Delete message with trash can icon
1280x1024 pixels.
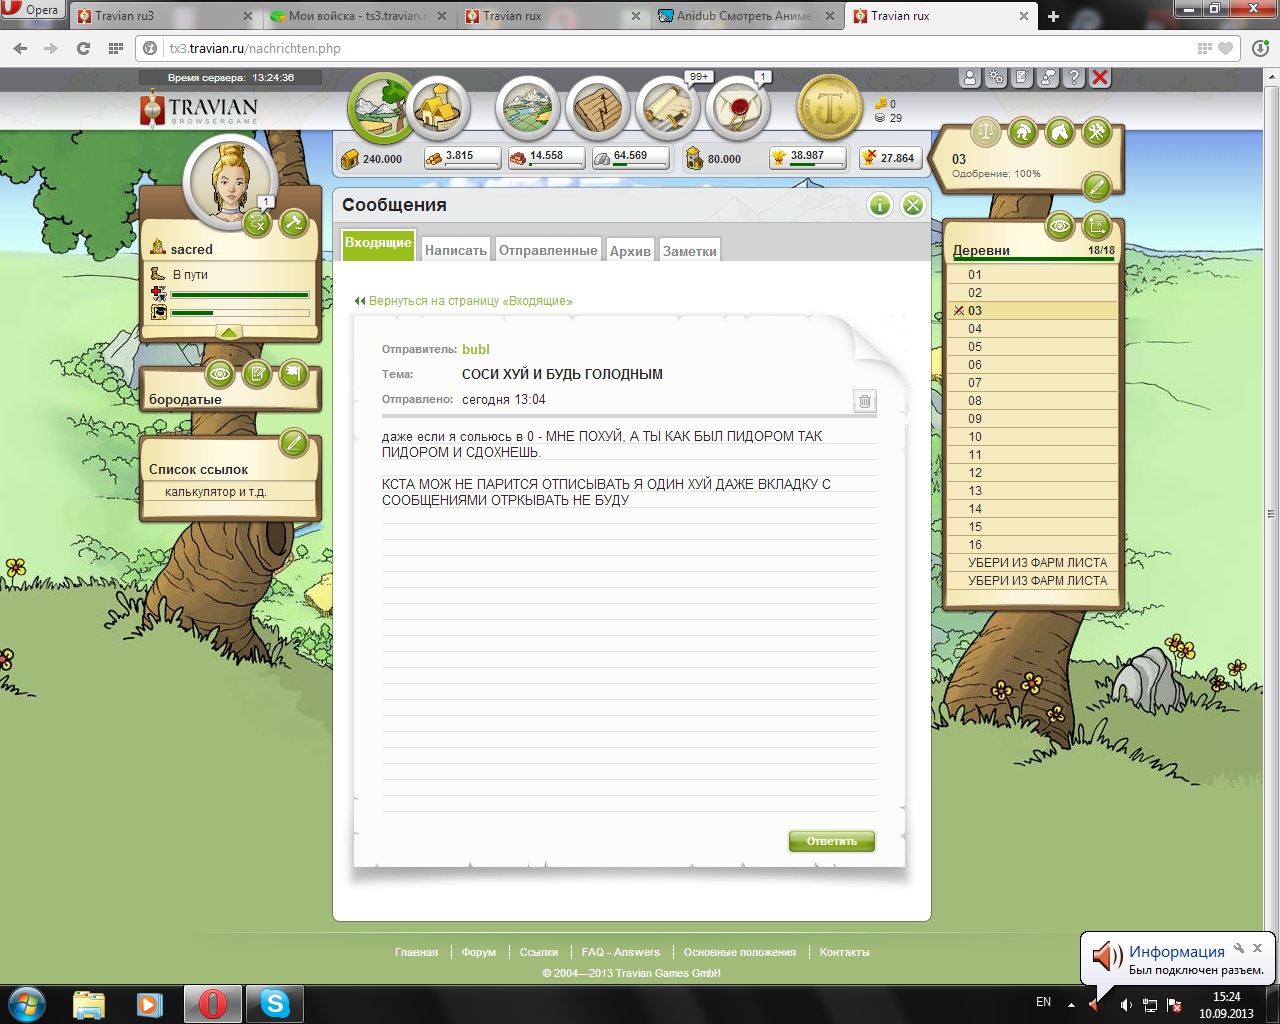(x=865, y=401)
